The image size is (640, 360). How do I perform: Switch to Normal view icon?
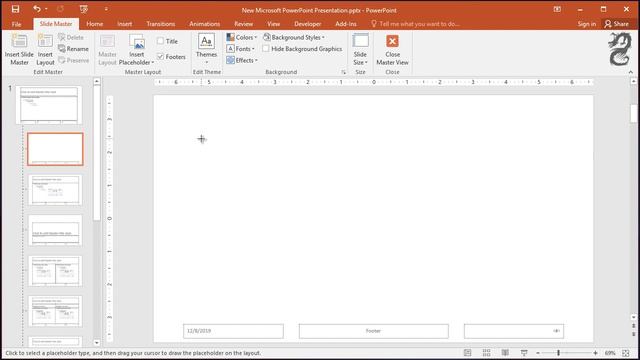point(468,353)
